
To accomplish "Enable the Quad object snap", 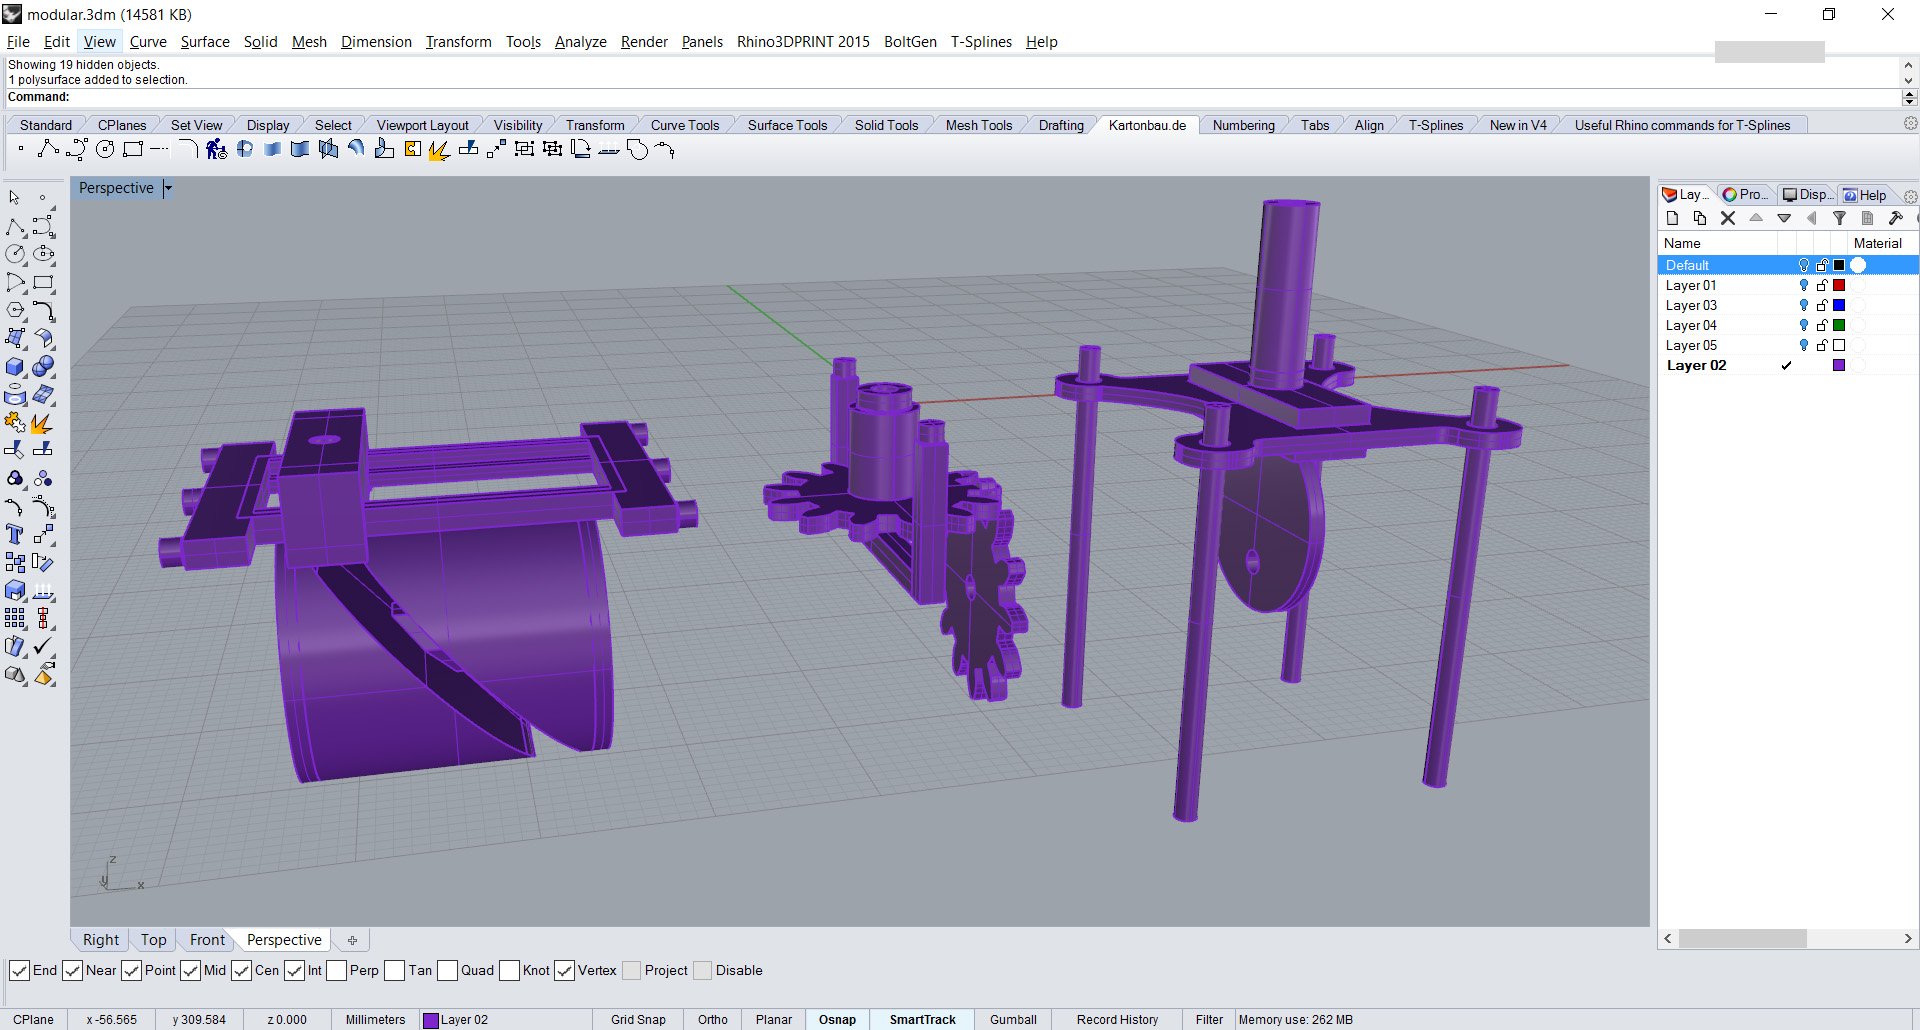I will coord(448,971).
